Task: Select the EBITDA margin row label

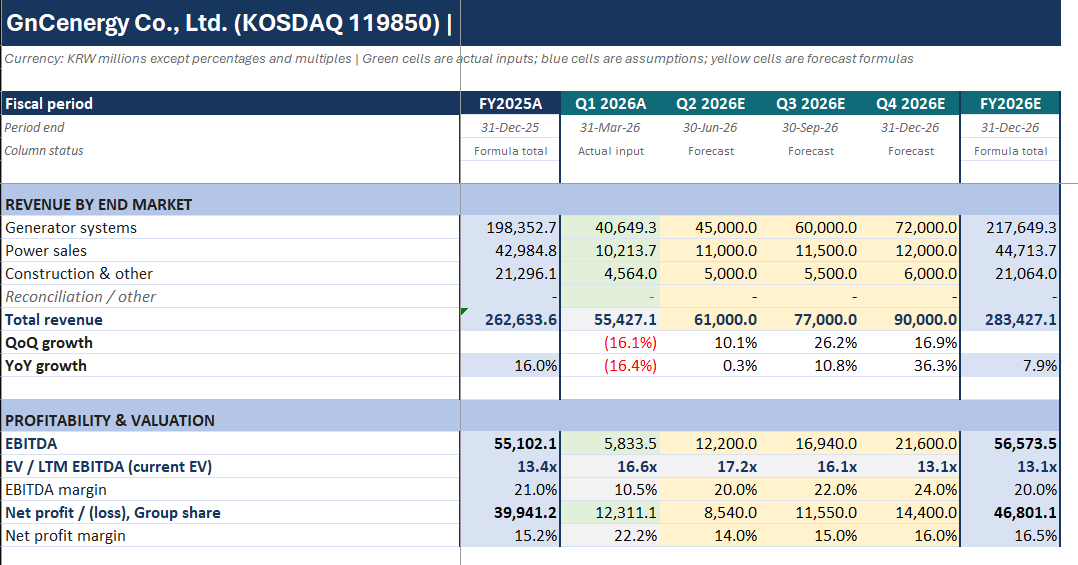Action: click(230, 489)
